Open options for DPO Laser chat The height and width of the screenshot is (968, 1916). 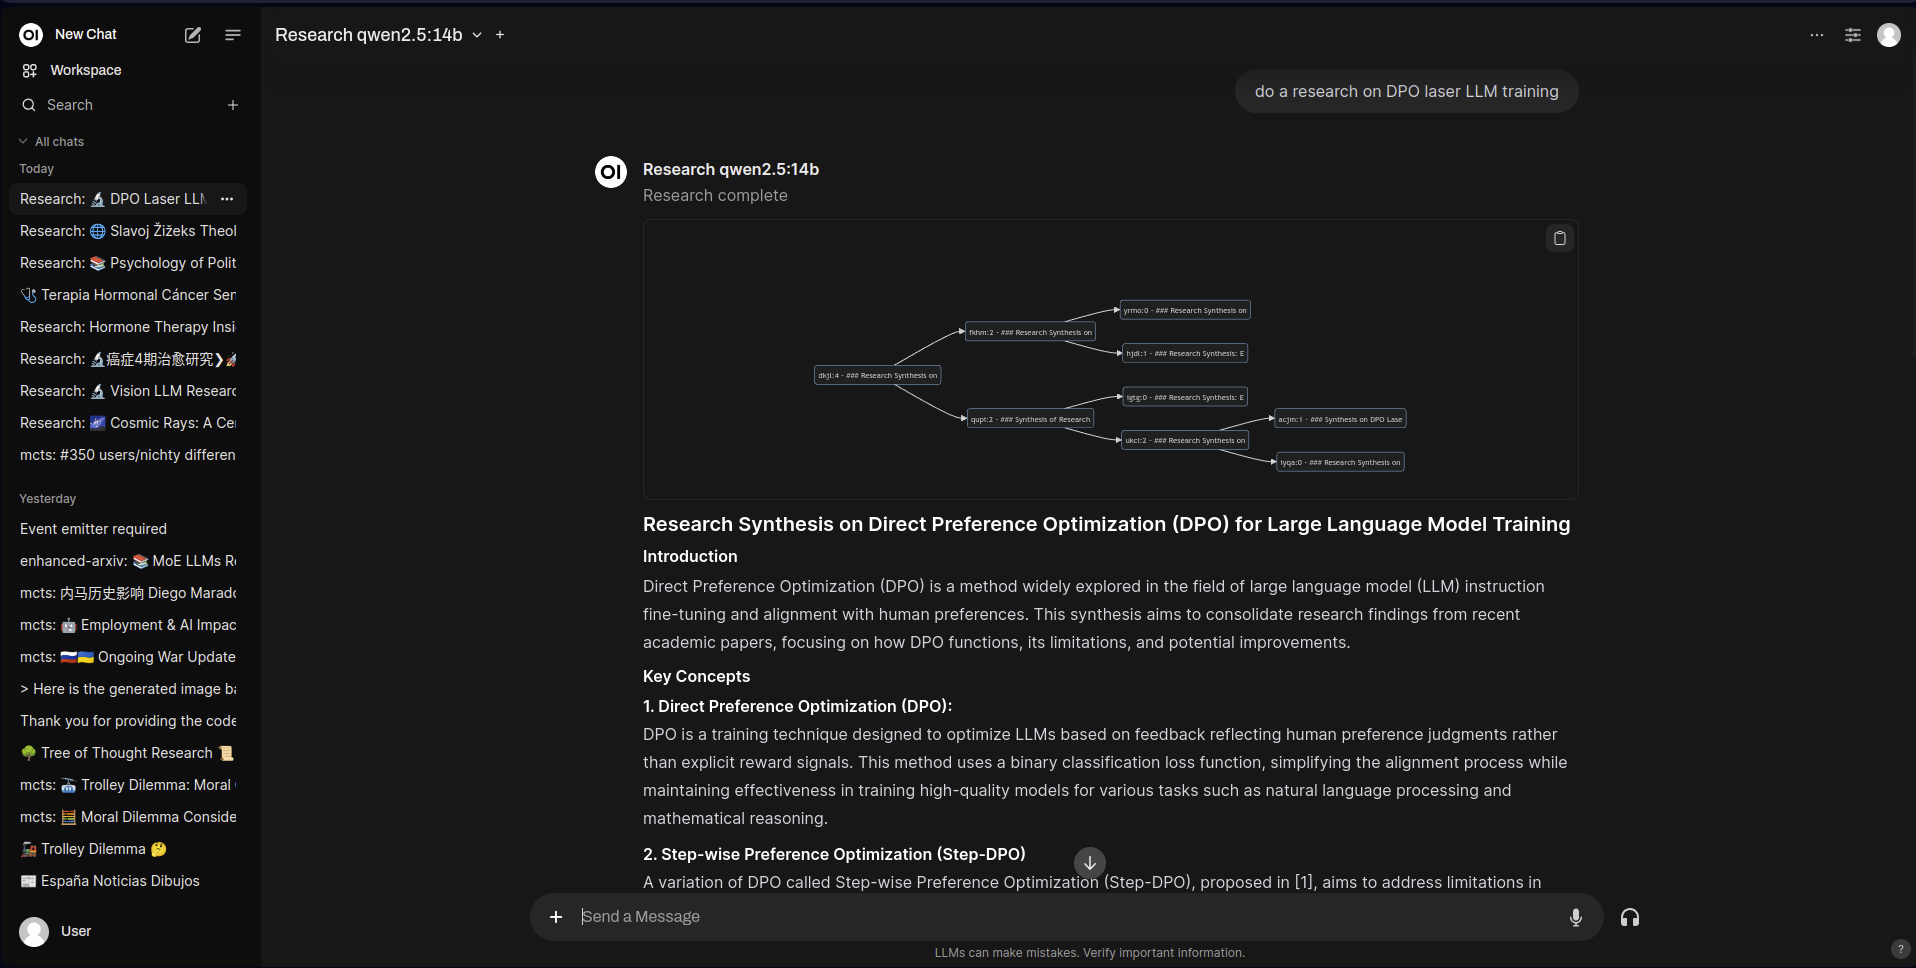point(227,199)
